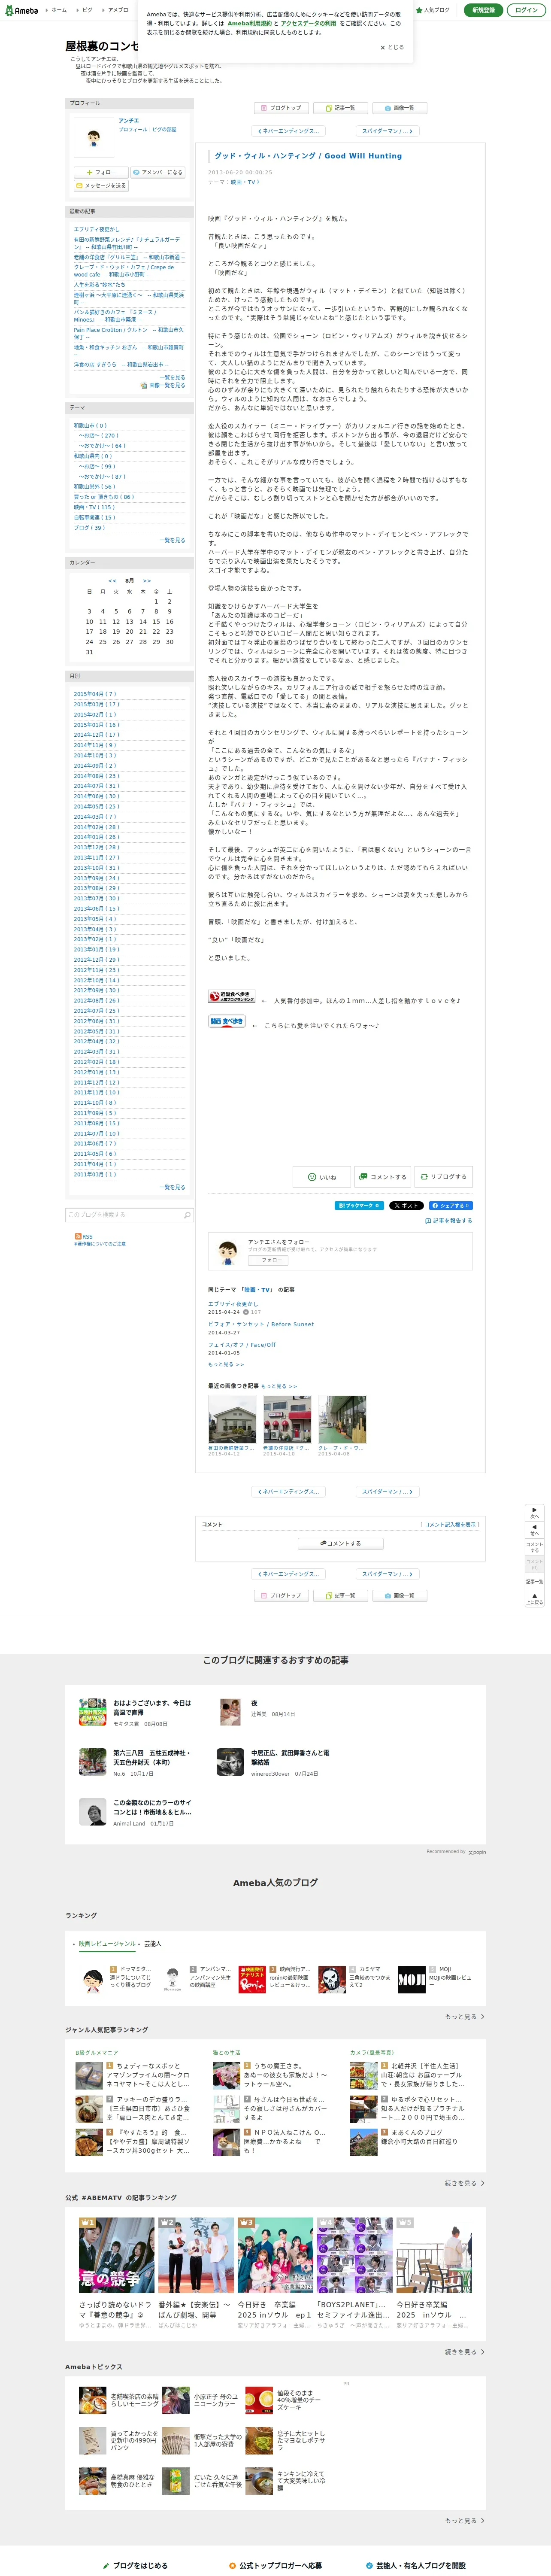Viewport: 551px width, 2576px height.
Task: Open the profile avatar image
Action: [x=94, y=138]
